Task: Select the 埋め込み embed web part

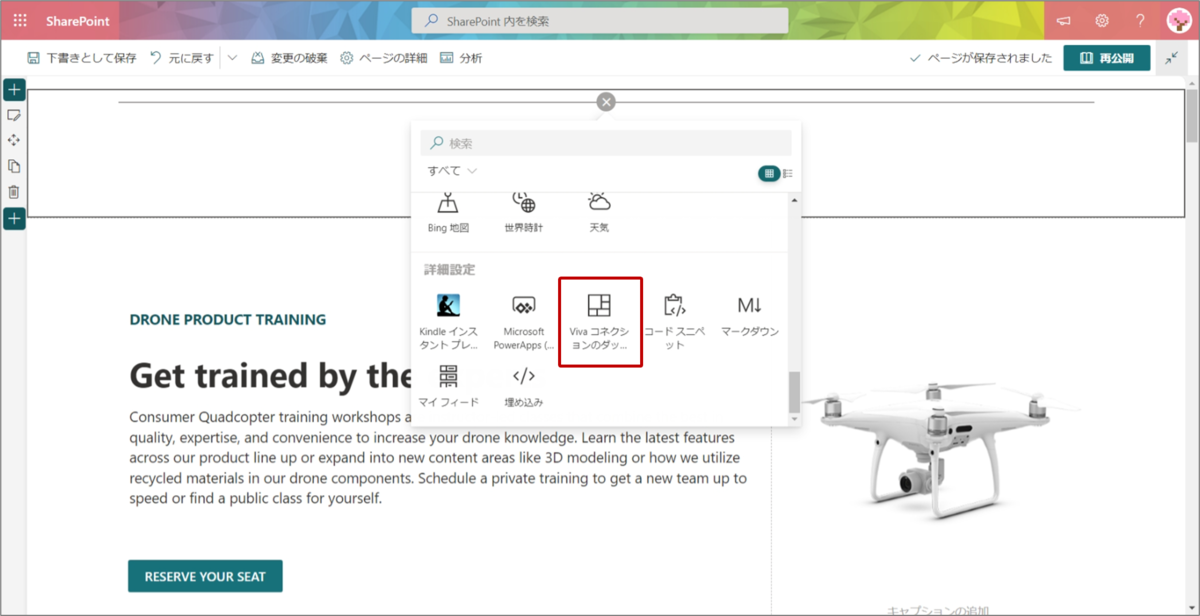Action: coord(524,387)
